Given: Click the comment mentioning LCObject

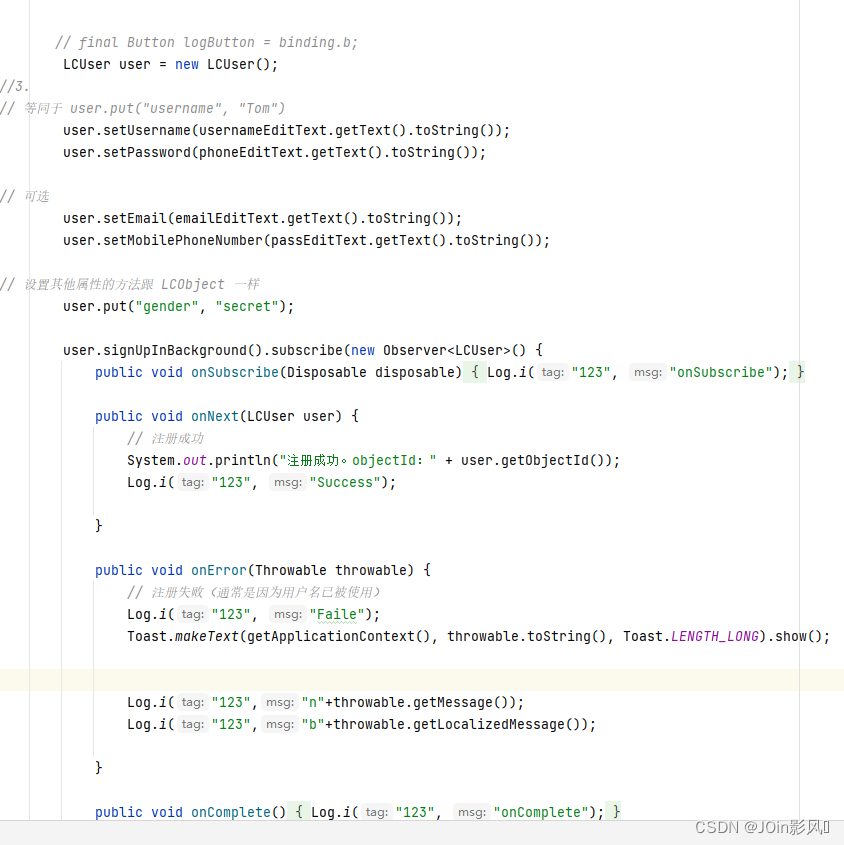Looking at the screenshot, I should 130,285.
